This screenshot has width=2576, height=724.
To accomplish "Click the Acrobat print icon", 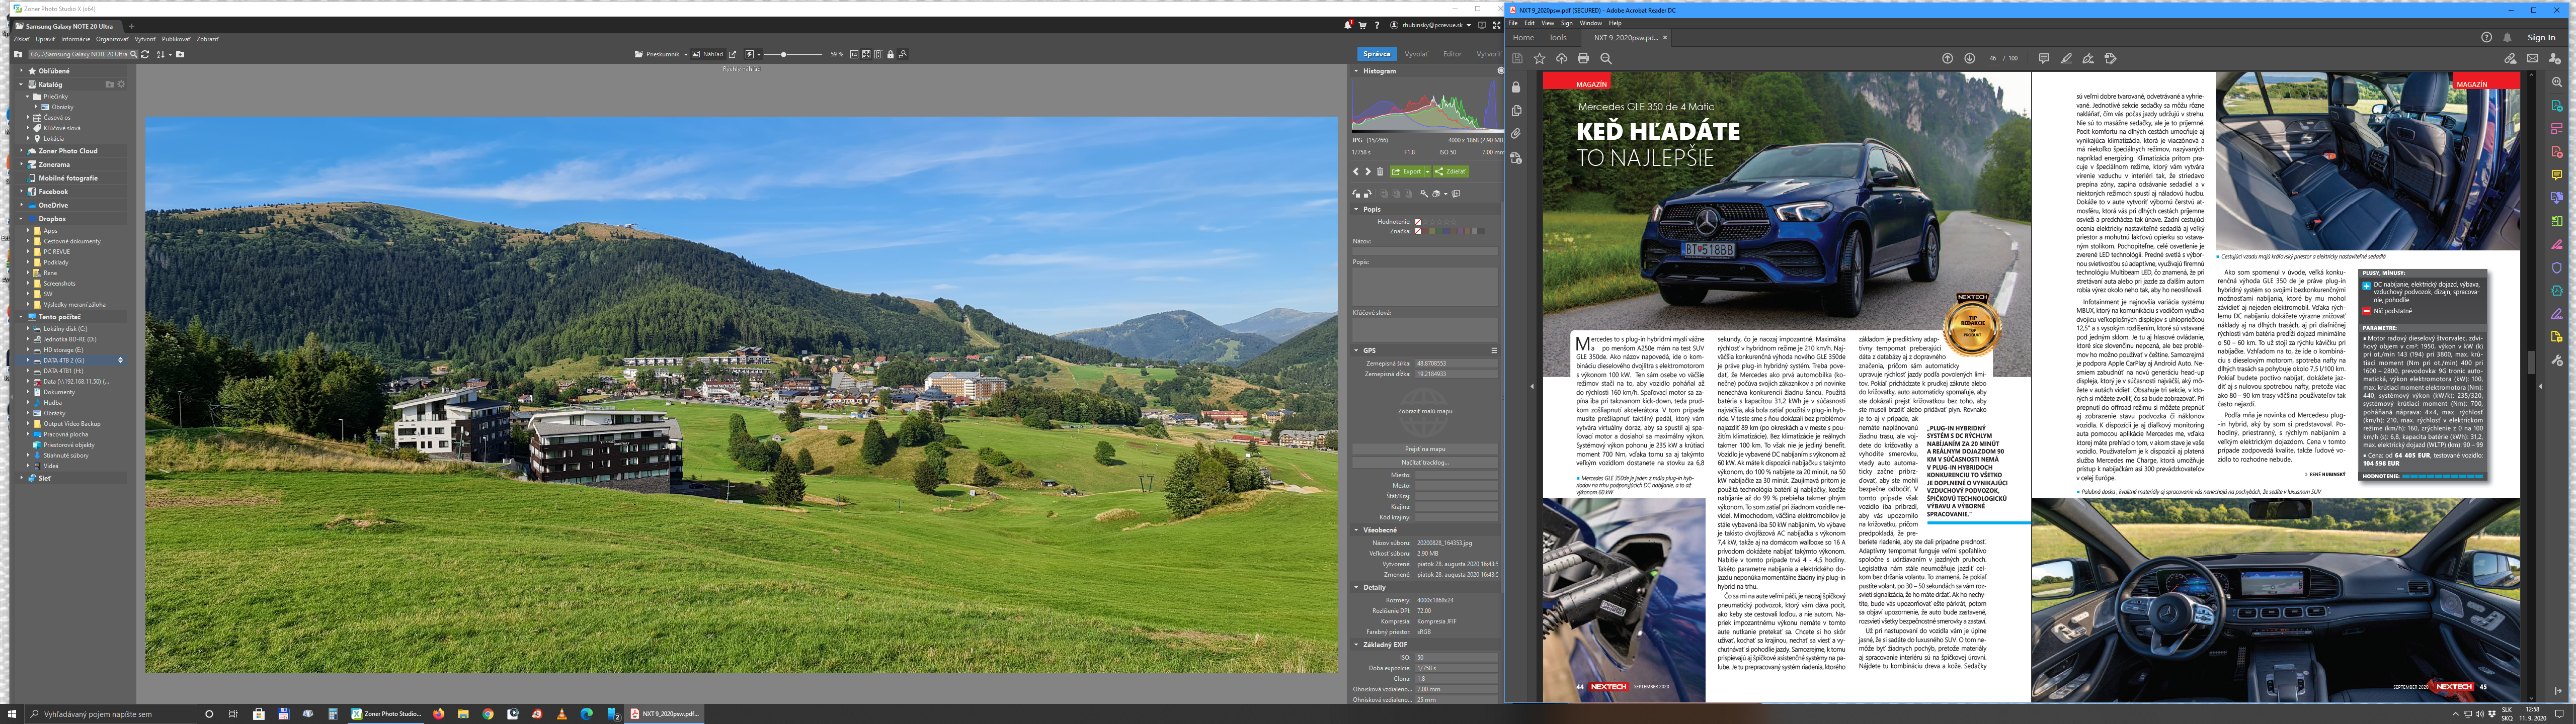I will coord(1583,58).
